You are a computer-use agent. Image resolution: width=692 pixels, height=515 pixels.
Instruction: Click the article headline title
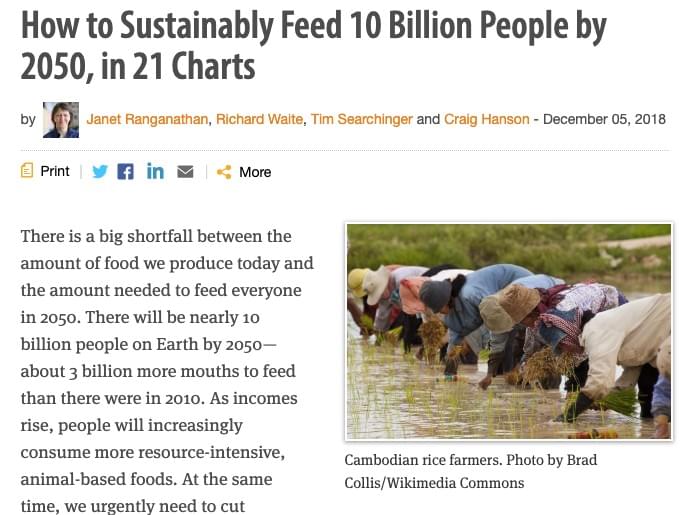[313, 46]
